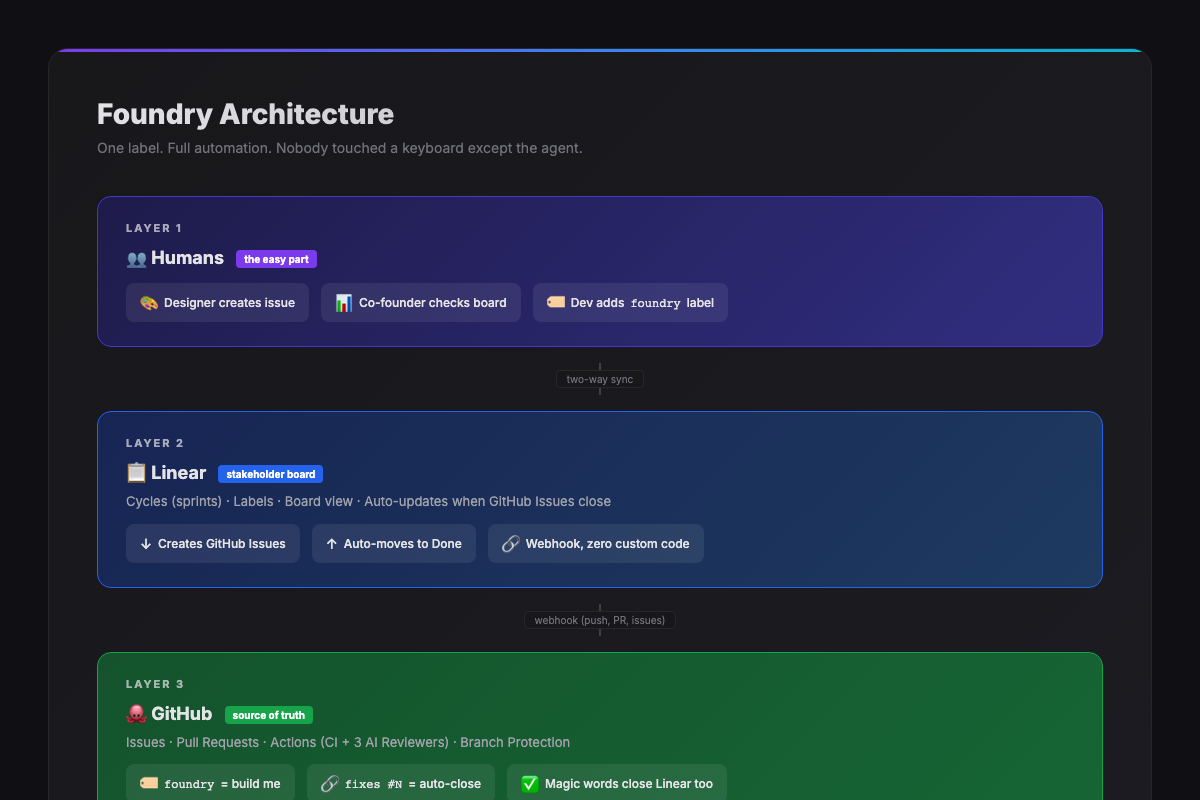Click the Linear layer title text
The height and width of the screenshot is (800, 1200).
pos(178,473)
